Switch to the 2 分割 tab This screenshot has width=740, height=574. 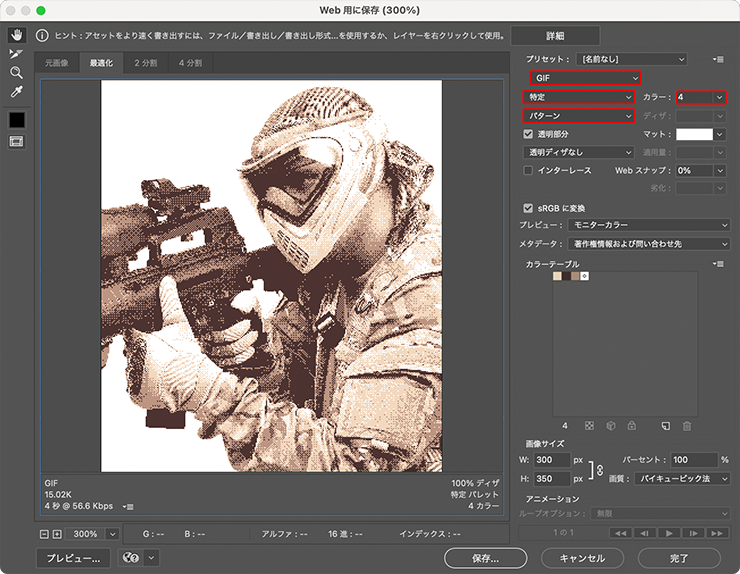pyautogui.click(x=146, y=63)
